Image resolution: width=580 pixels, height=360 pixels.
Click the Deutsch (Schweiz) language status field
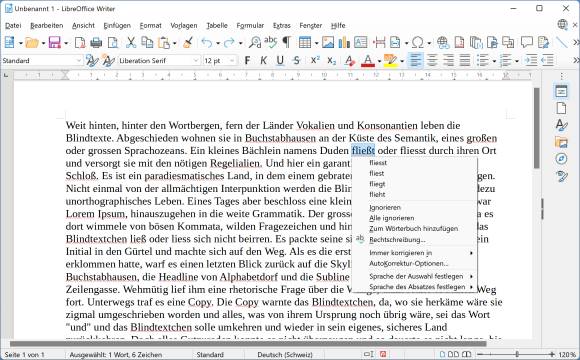pos(285,354)
